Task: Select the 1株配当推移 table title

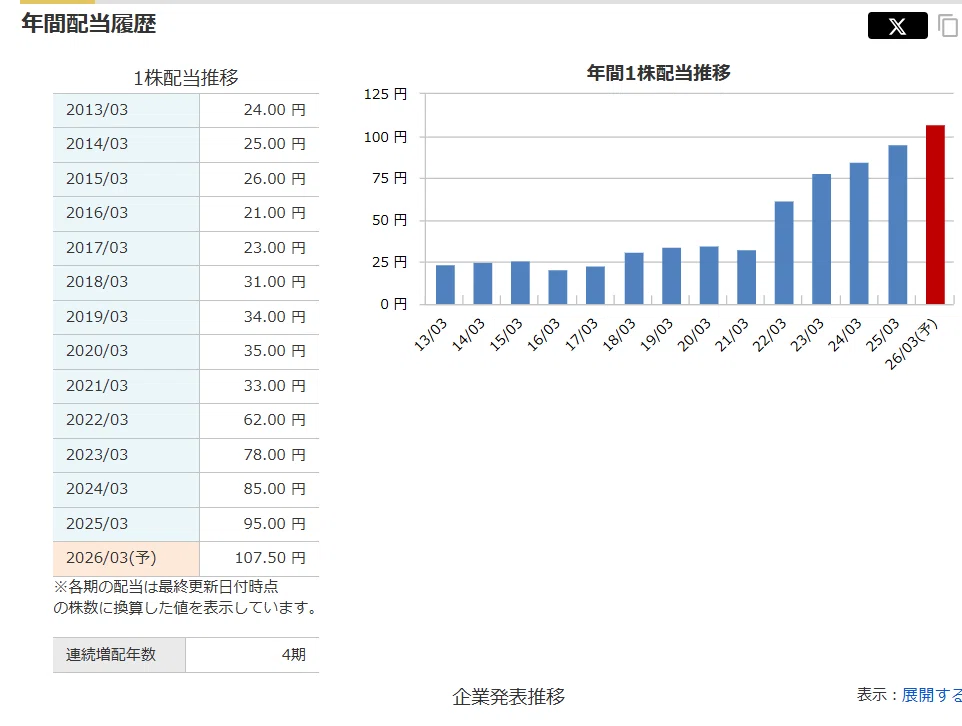Action: pos(186,78)
